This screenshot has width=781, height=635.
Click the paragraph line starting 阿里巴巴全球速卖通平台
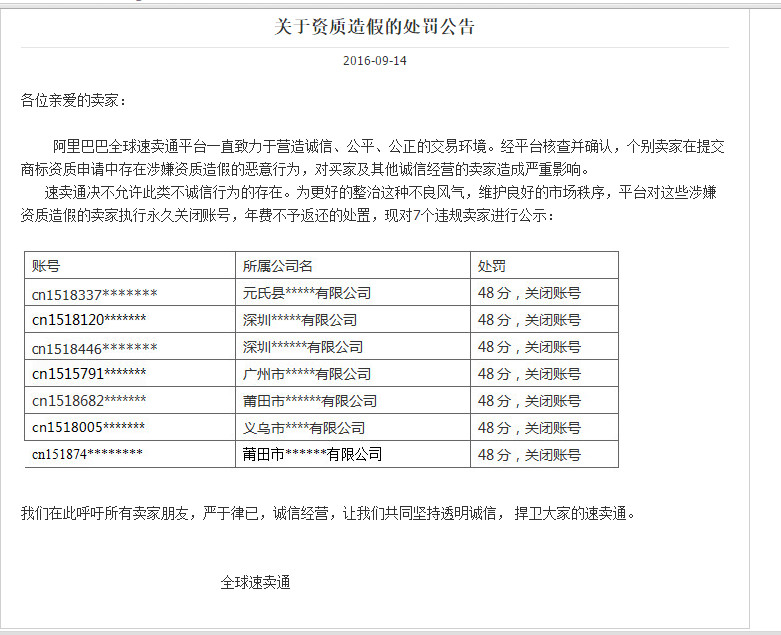pos(389,146)
